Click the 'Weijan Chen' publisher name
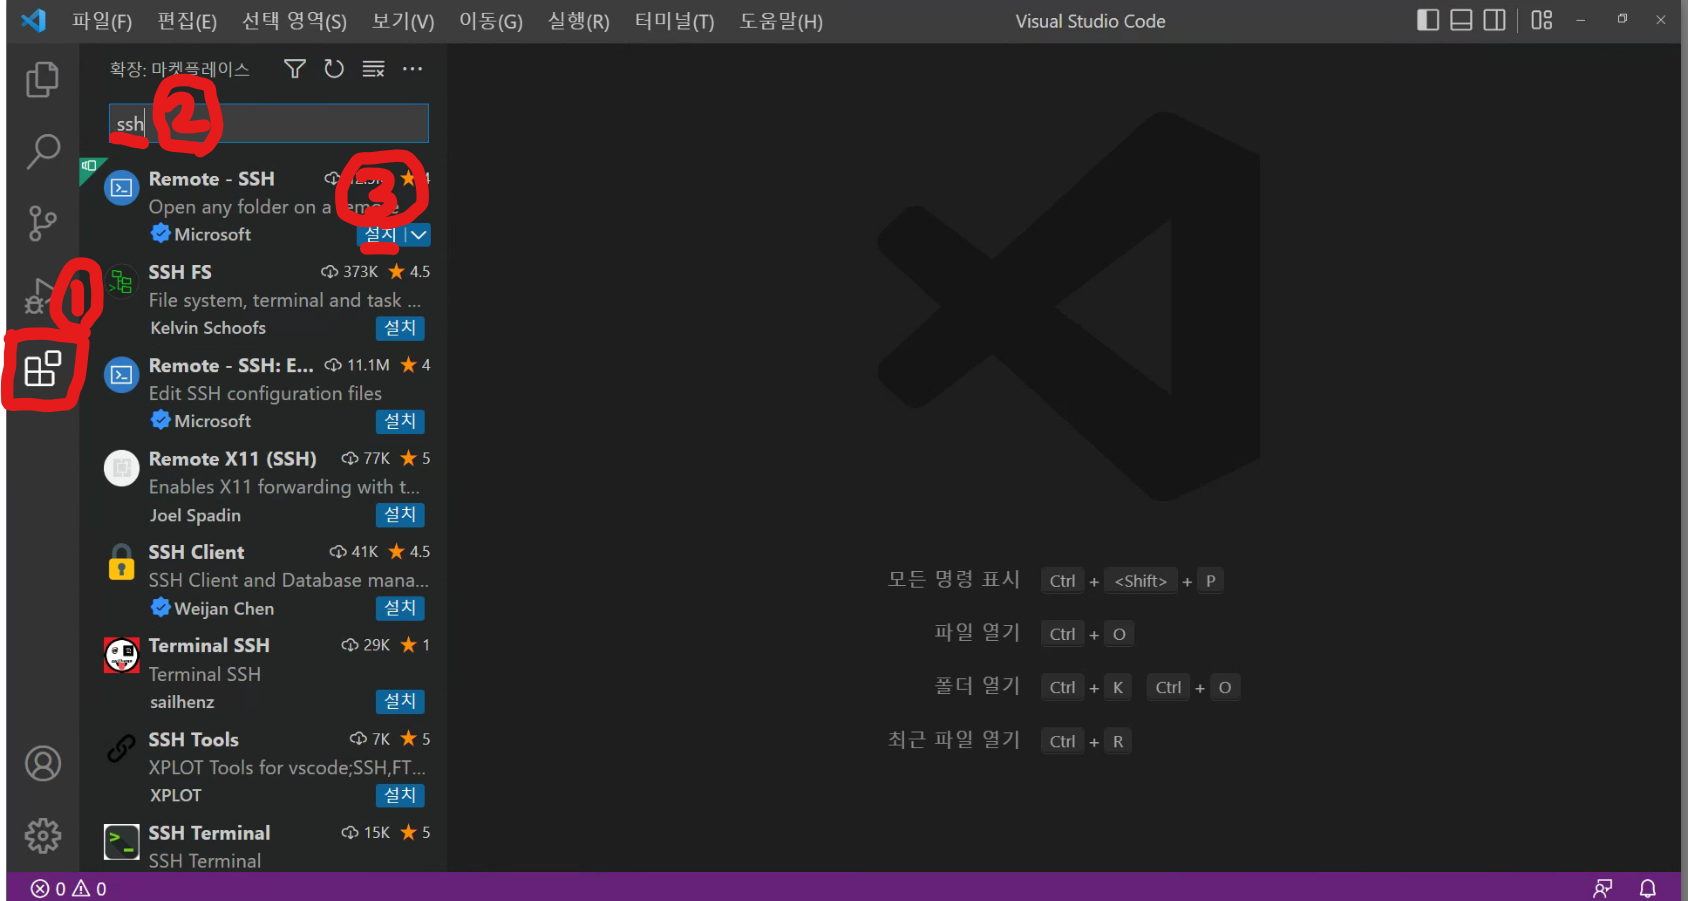Image resolution: width=1688 pixels, height=901 pixels. 224,609
